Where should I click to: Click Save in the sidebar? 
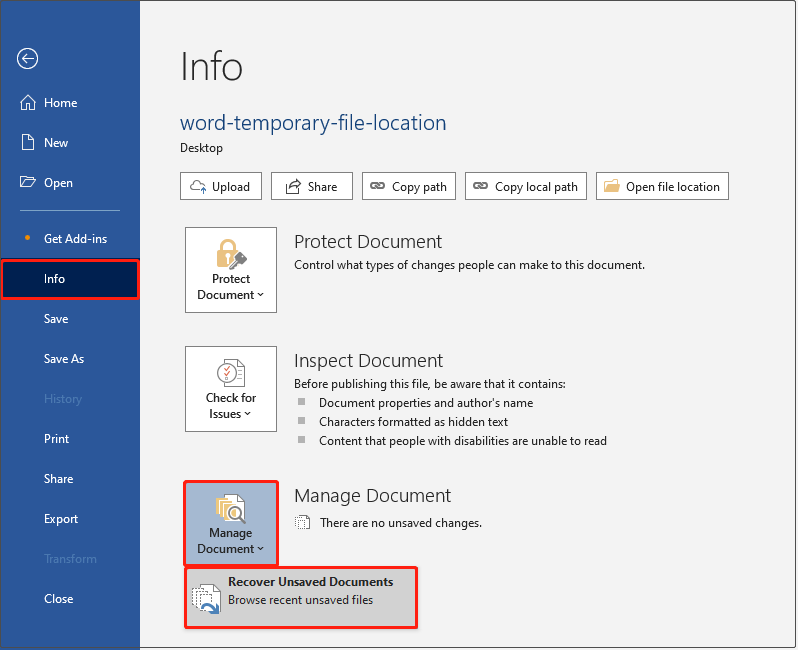70,319
